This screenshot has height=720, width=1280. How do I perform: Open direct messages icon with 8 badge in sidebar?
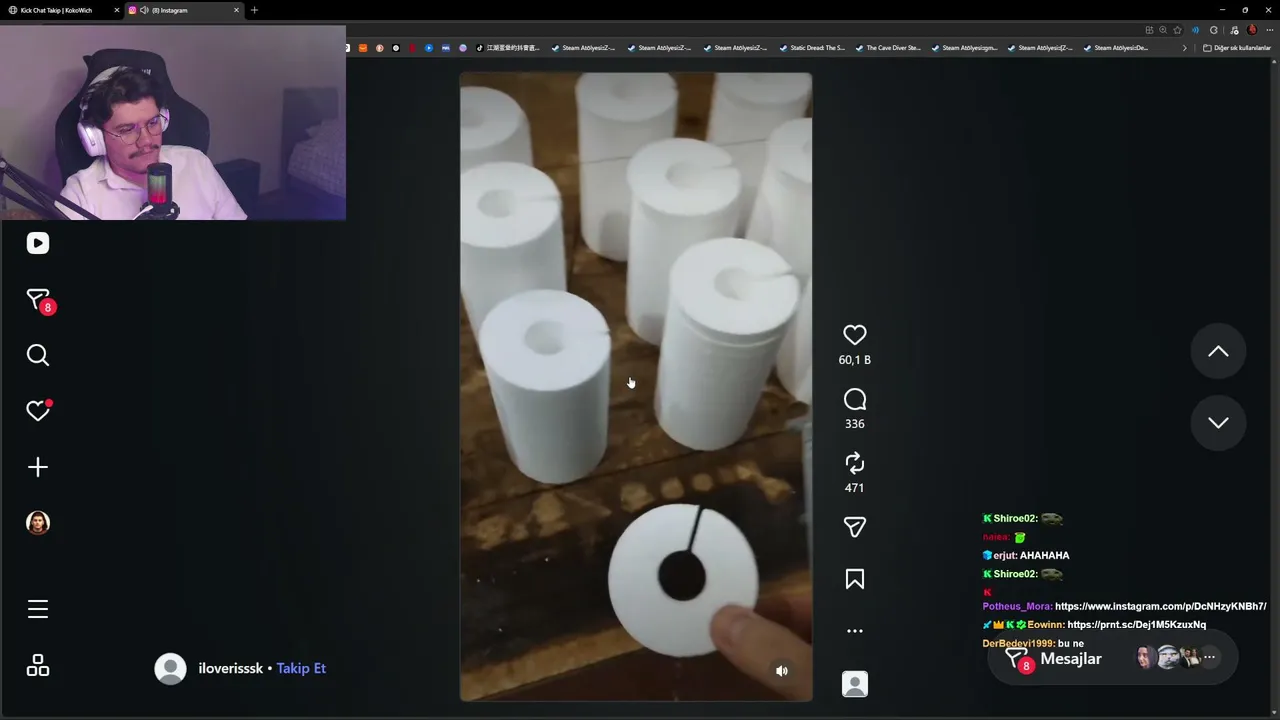click(x=39, y=300)
